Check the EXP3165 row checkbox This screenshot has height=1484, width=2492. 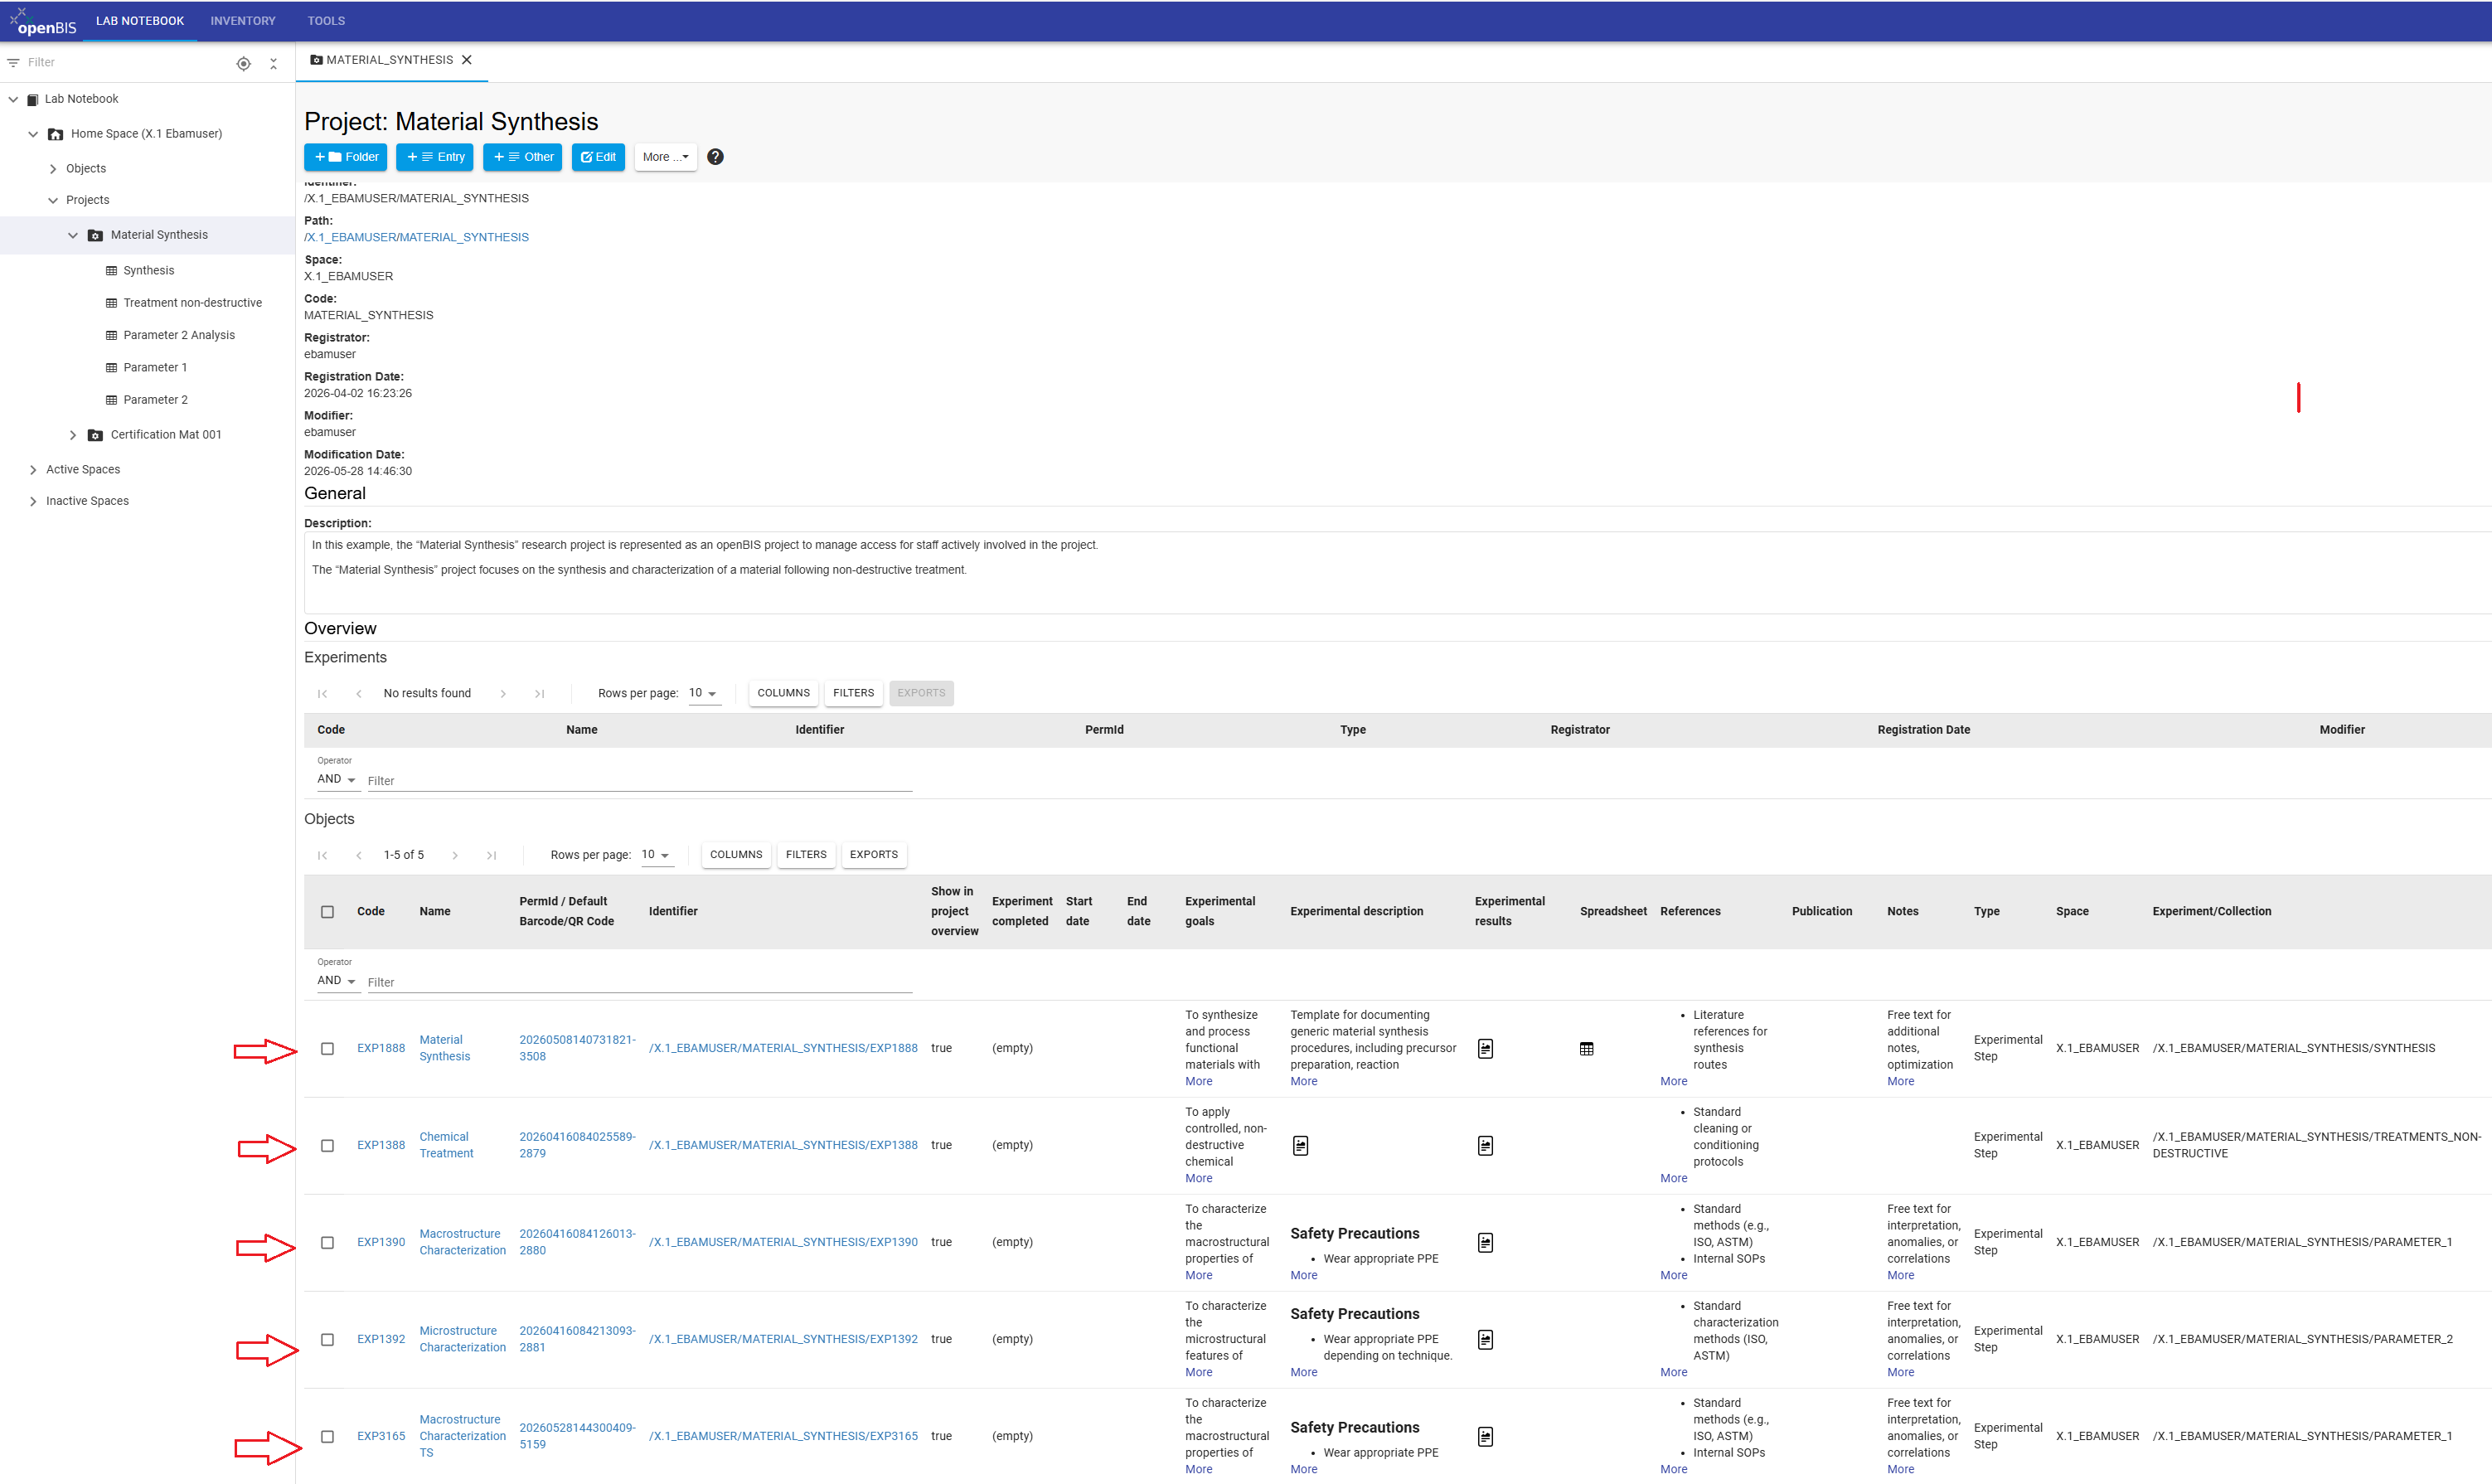click(327, 1437)
